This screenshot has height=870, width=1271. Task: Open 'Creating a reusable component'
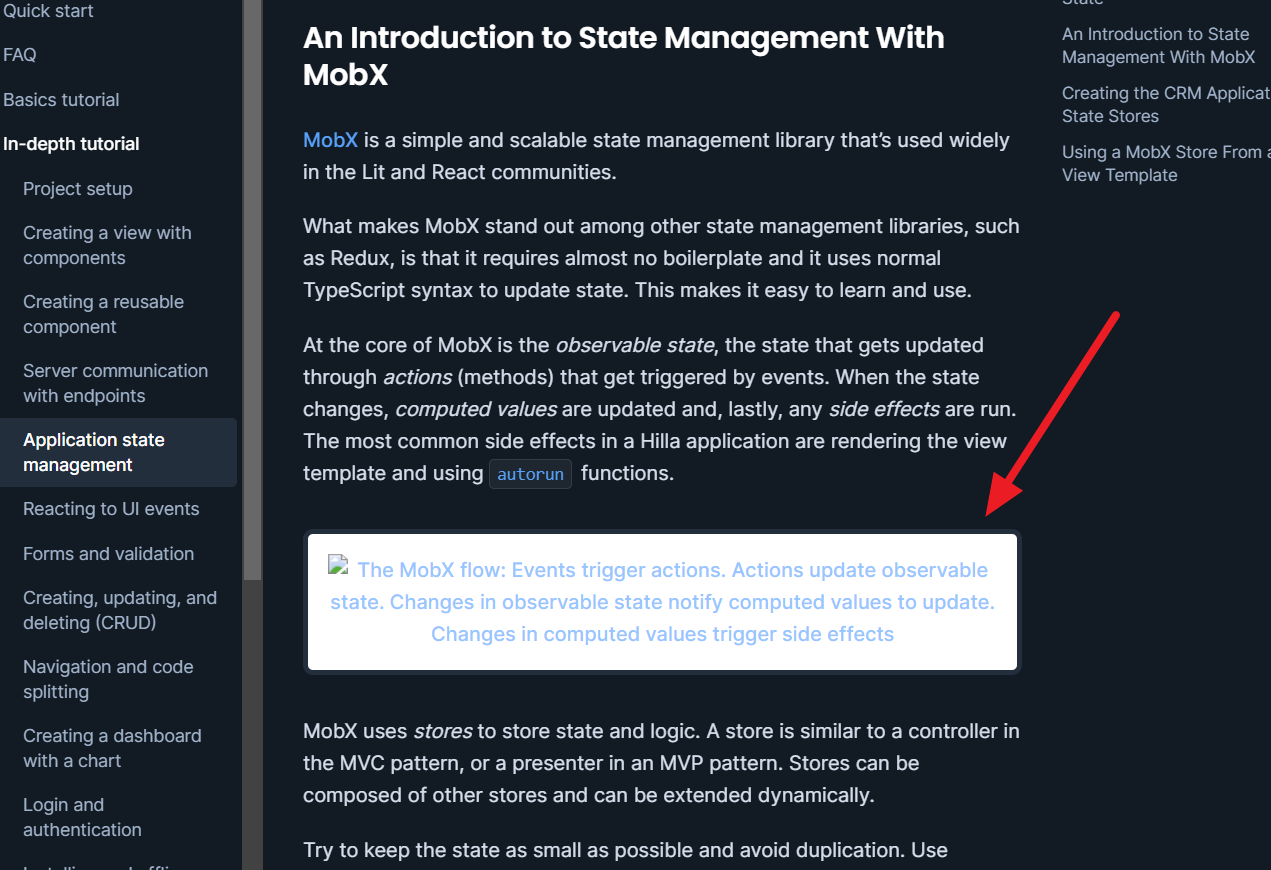[103, 313]
